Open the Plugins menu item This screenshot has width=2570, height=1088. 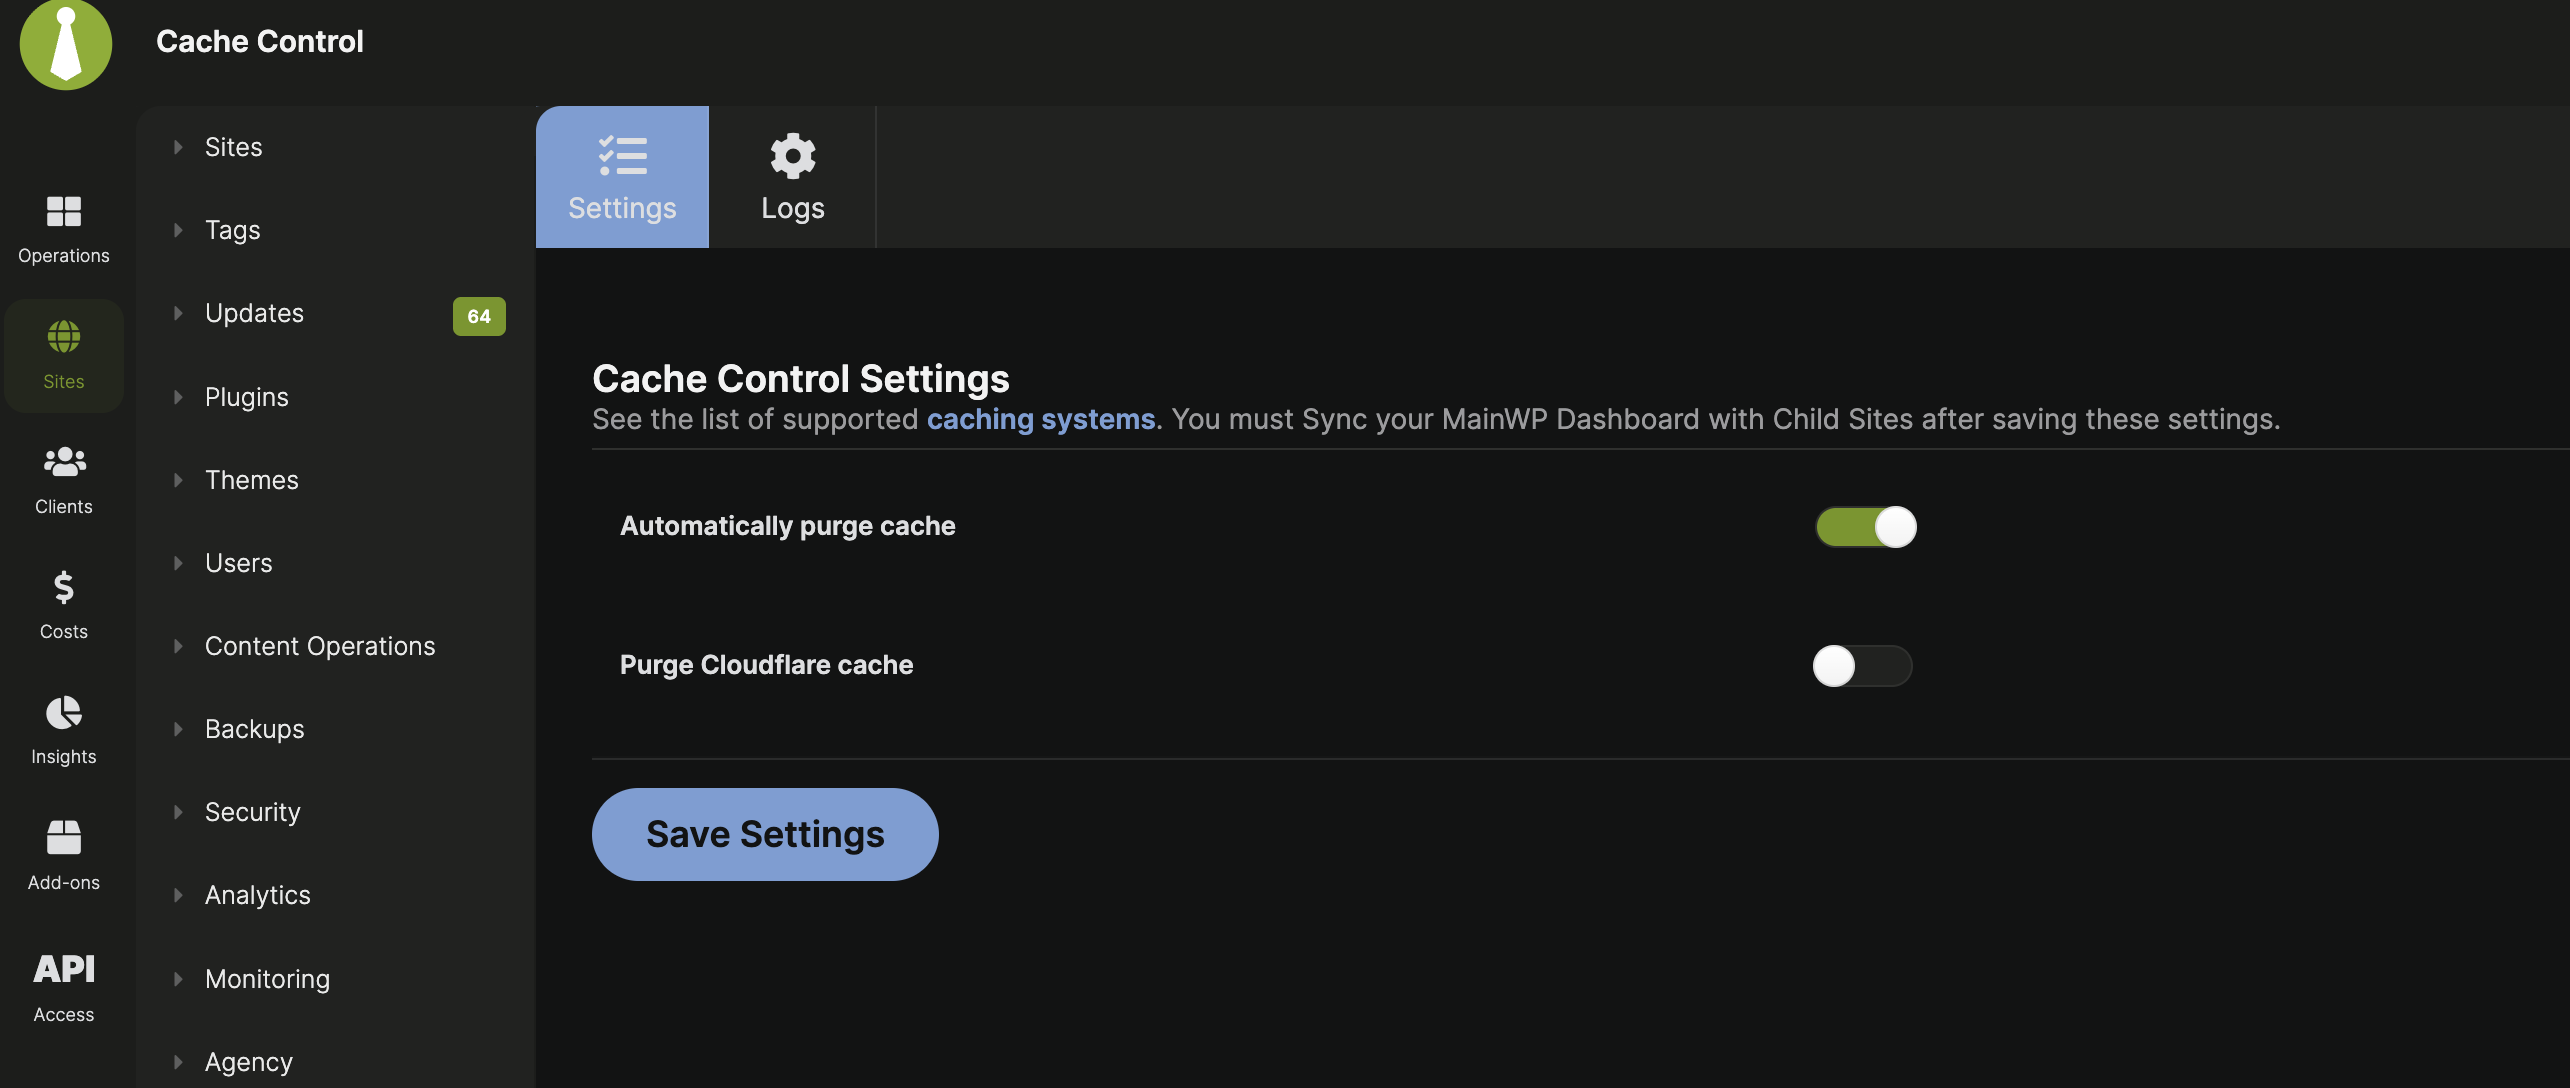pyautogui.click(x=246, y=397)
